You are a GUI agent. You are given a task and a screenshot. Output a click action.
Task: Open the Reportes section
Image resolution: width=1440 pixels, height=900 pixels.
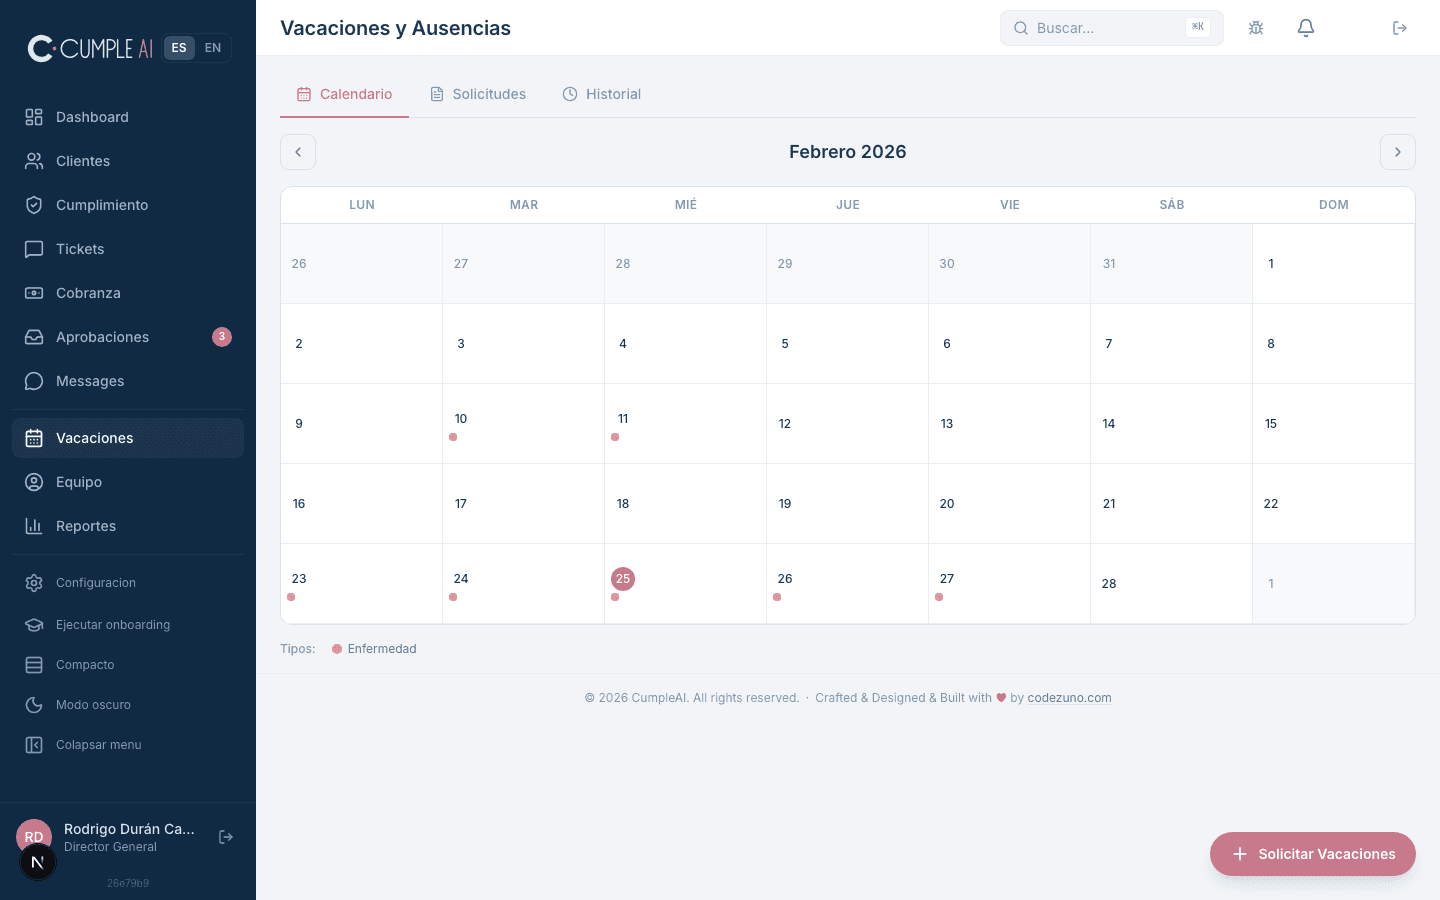pyautogui.click(x=86, y=526)
